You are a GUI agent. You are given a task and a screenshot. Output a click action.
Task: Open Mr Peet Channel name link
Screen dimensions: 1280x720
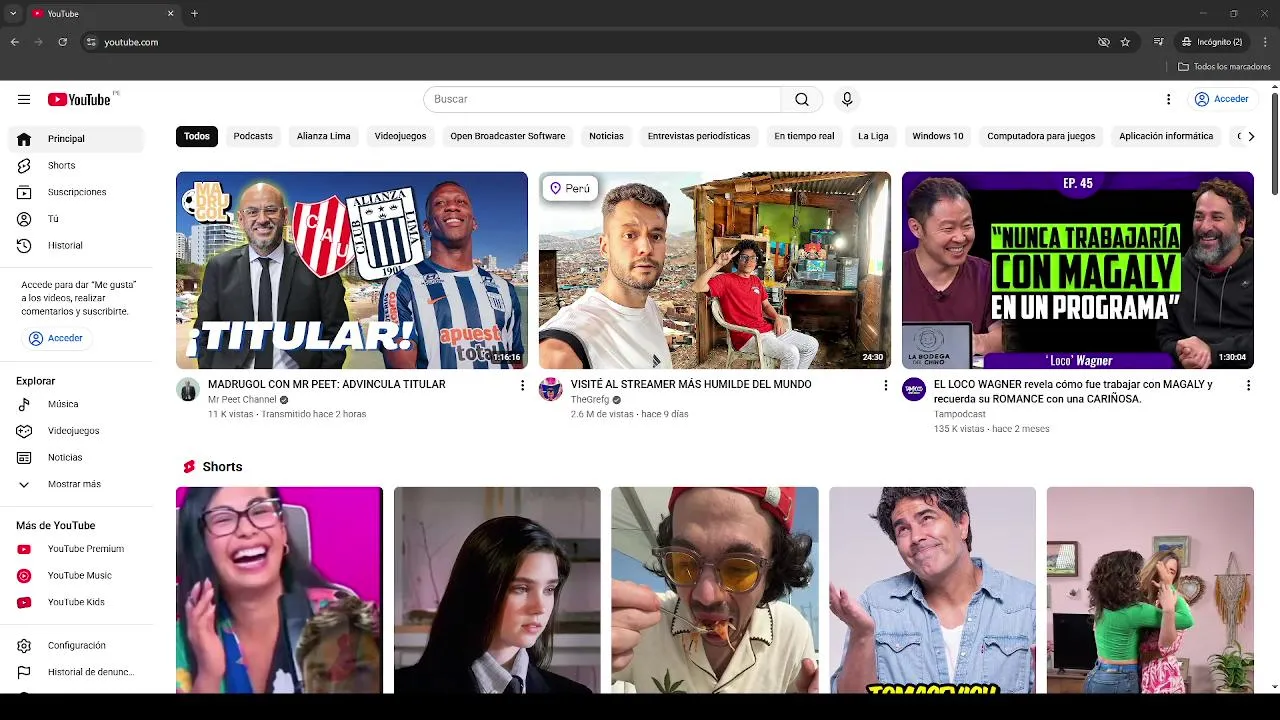242,399
